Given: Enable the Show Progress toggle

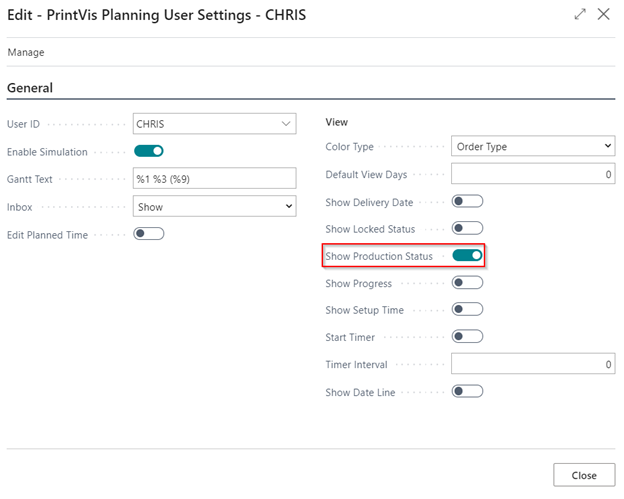Looking at the screenshot, I should (468, 283).
